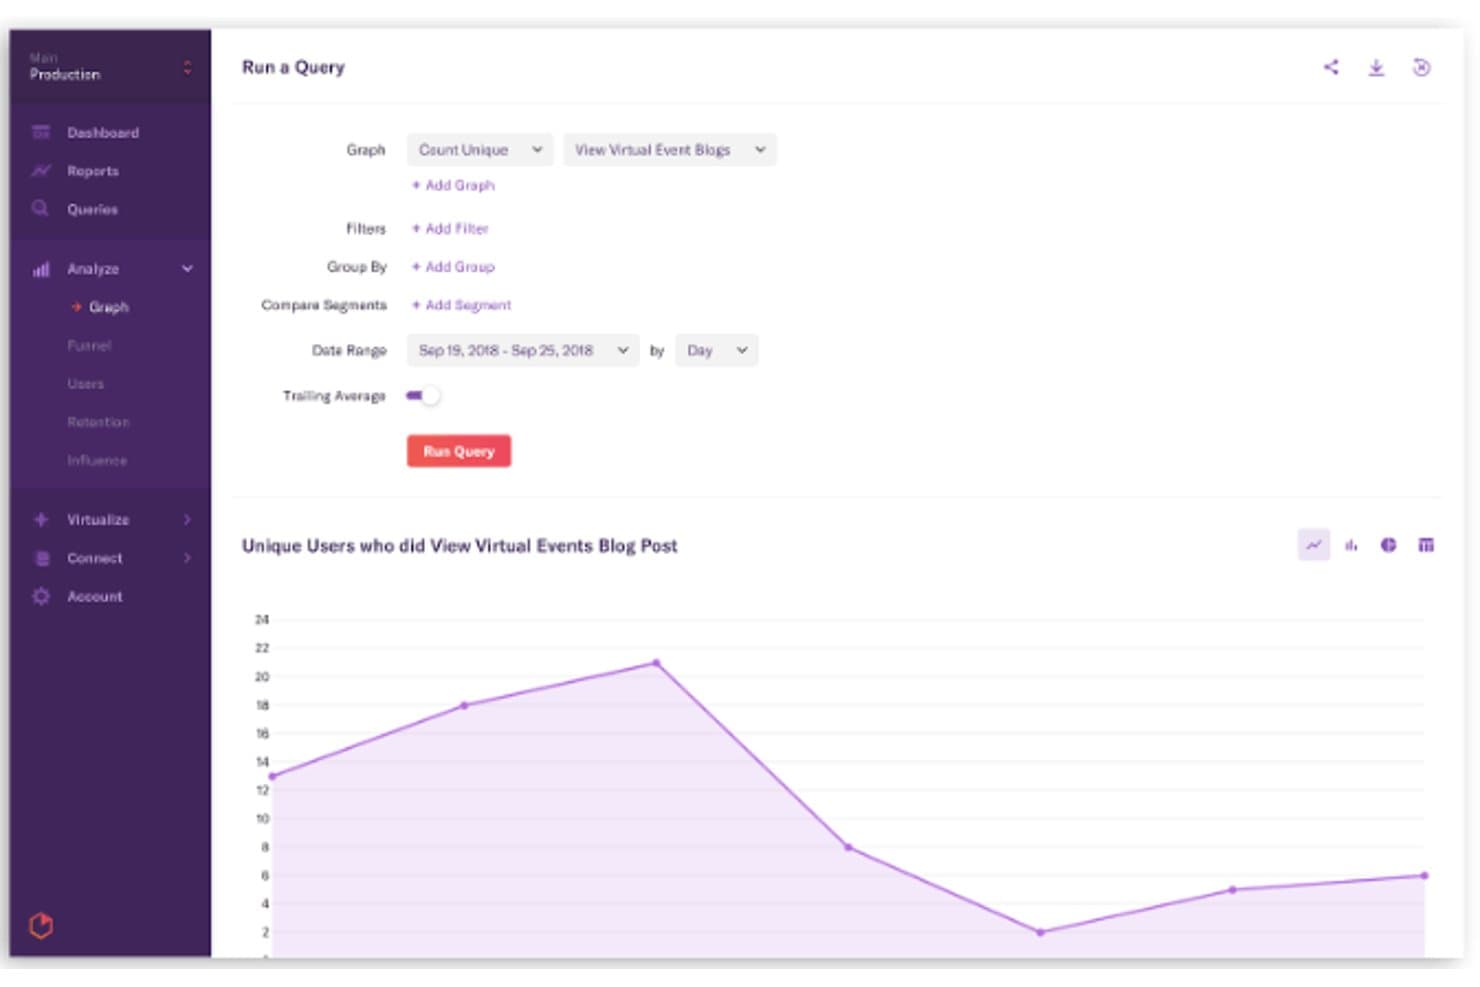Click the Account gear icon
This screenshot has height=987, width=1480.
(41, 596)
